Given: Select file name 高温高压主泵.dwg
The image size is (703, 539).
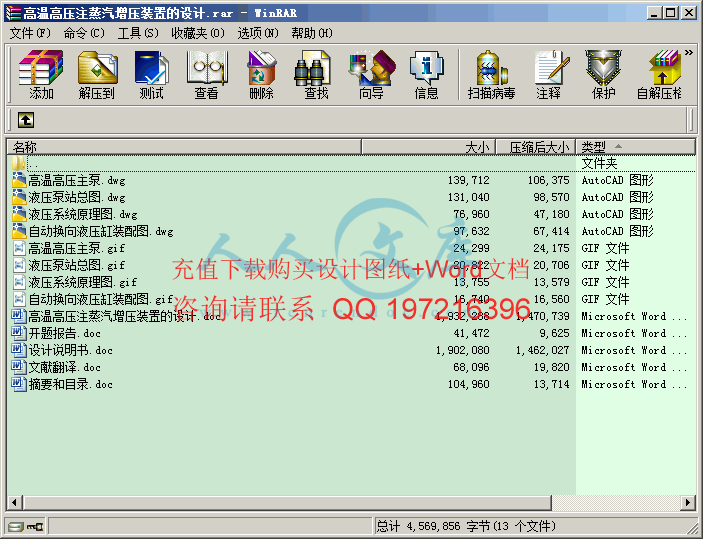Looking at the screenshot, I should 77,180.
